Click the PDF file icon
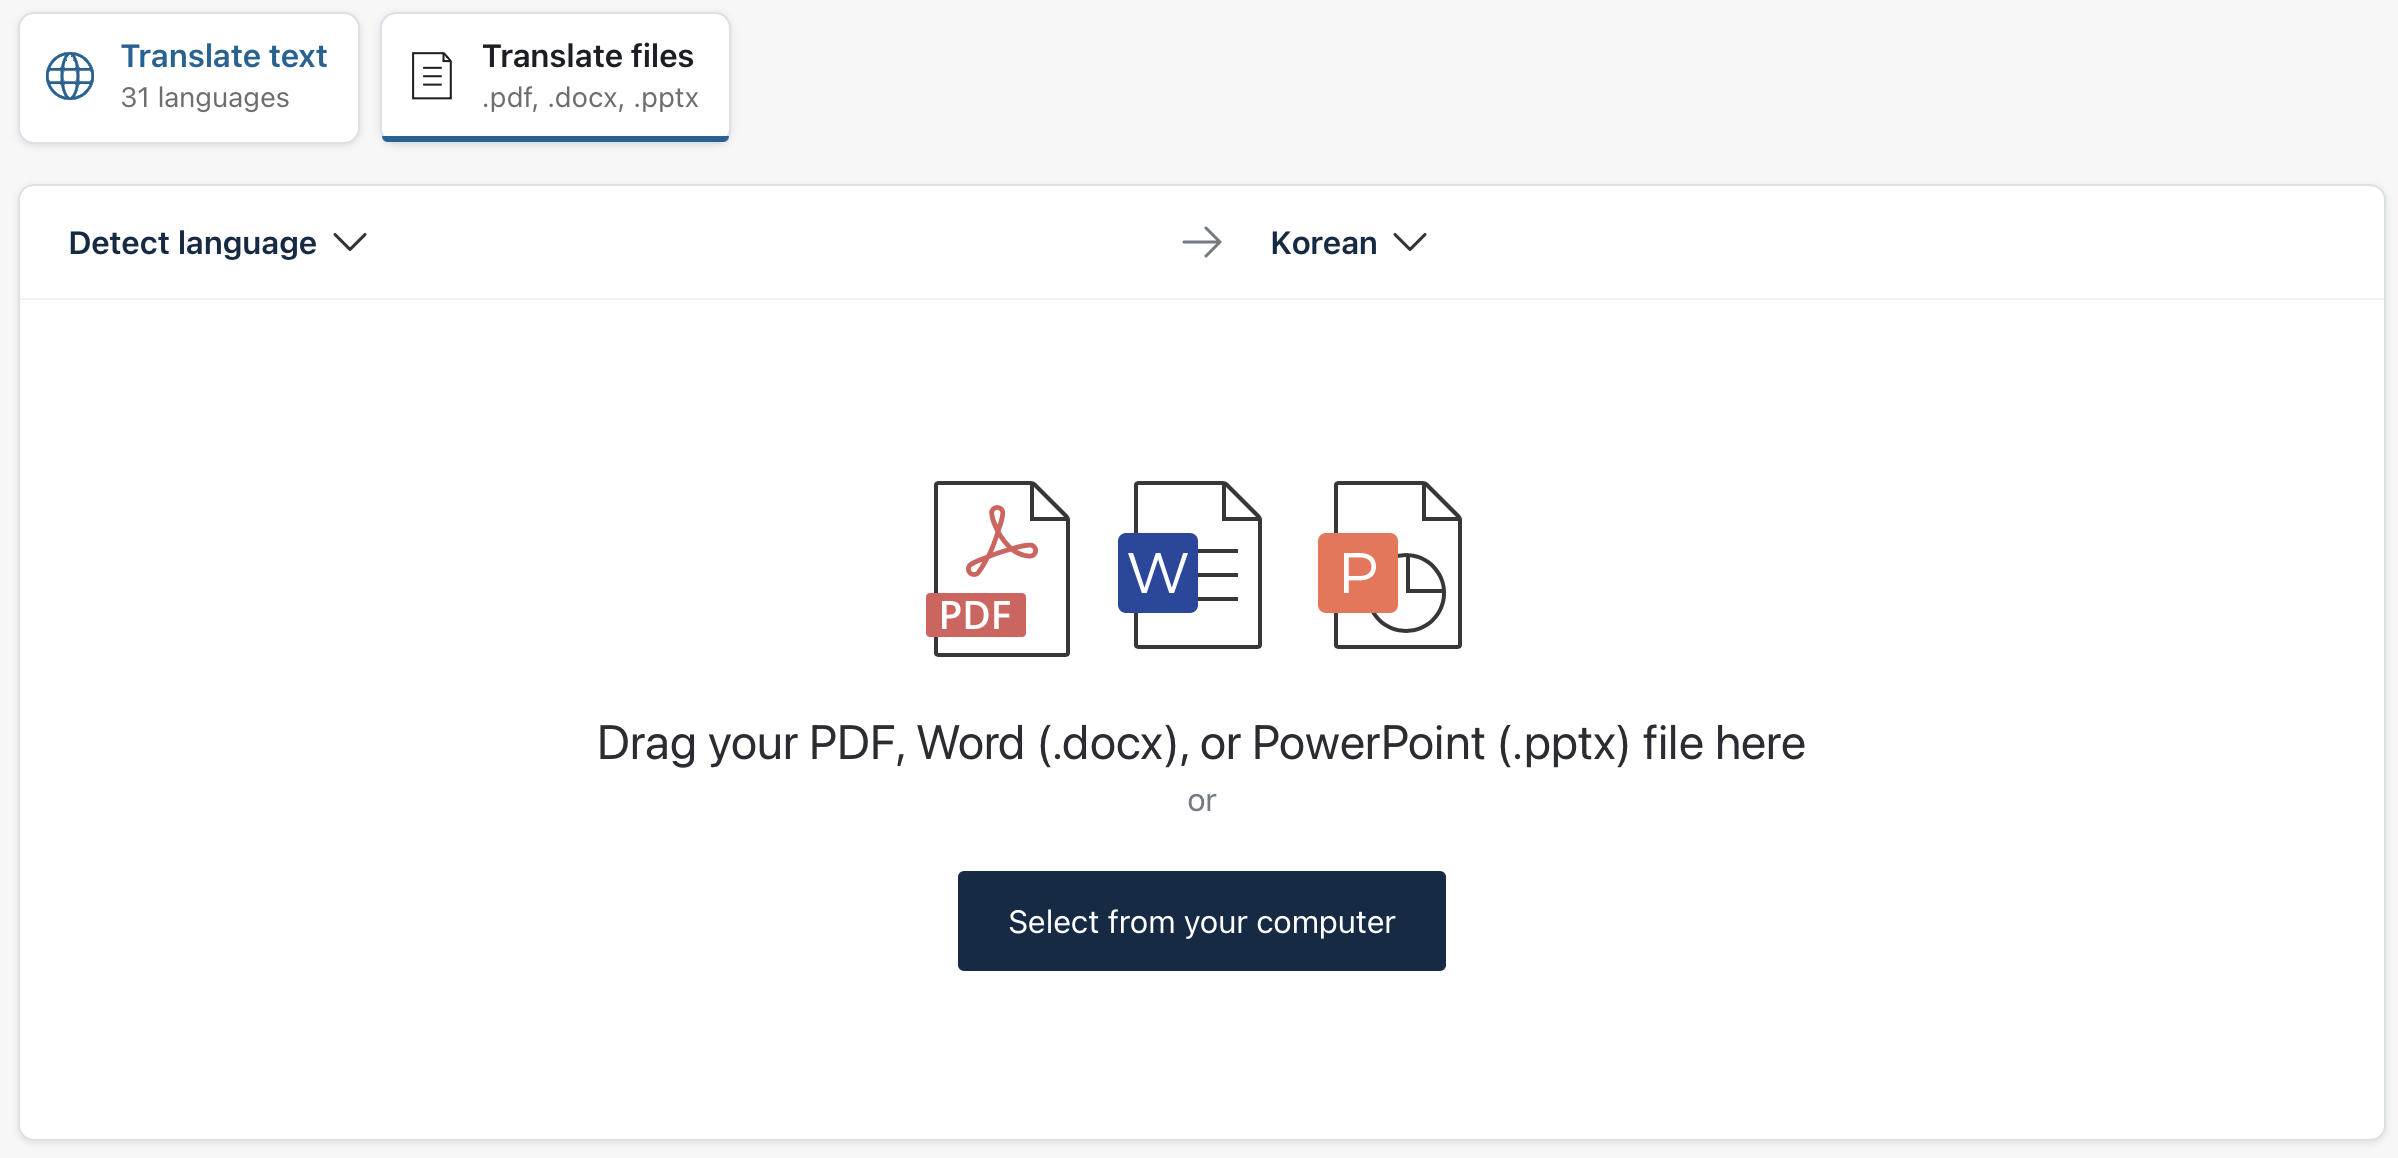 [x=998, y=568]
